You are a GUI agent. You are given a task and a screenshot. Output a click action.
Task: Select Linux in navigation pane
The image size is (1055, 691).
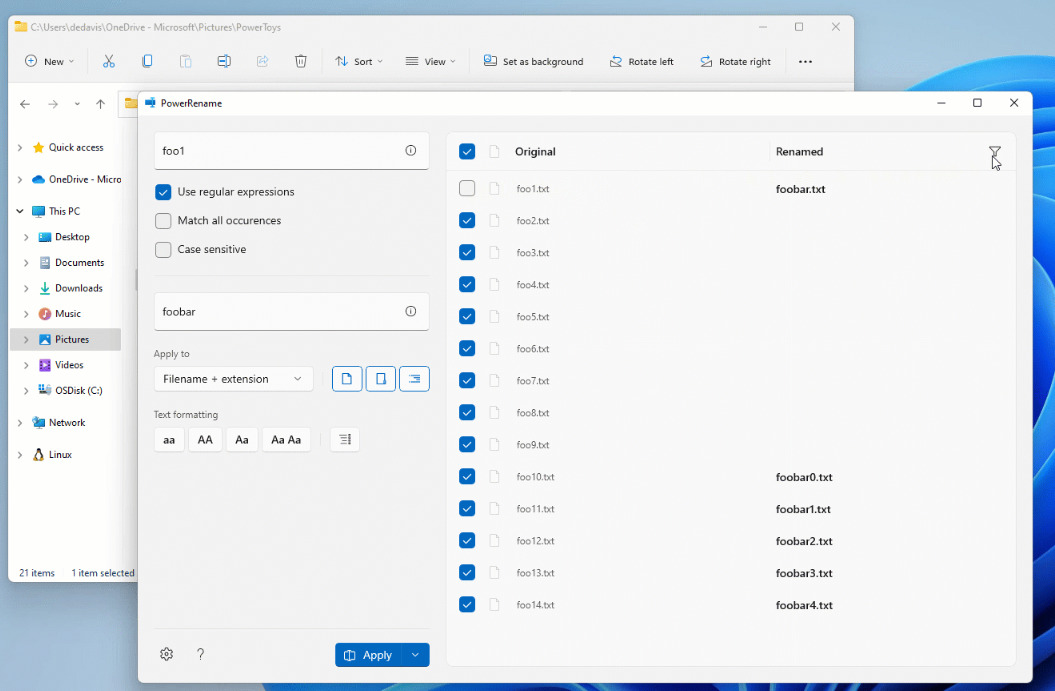(60, 455)
